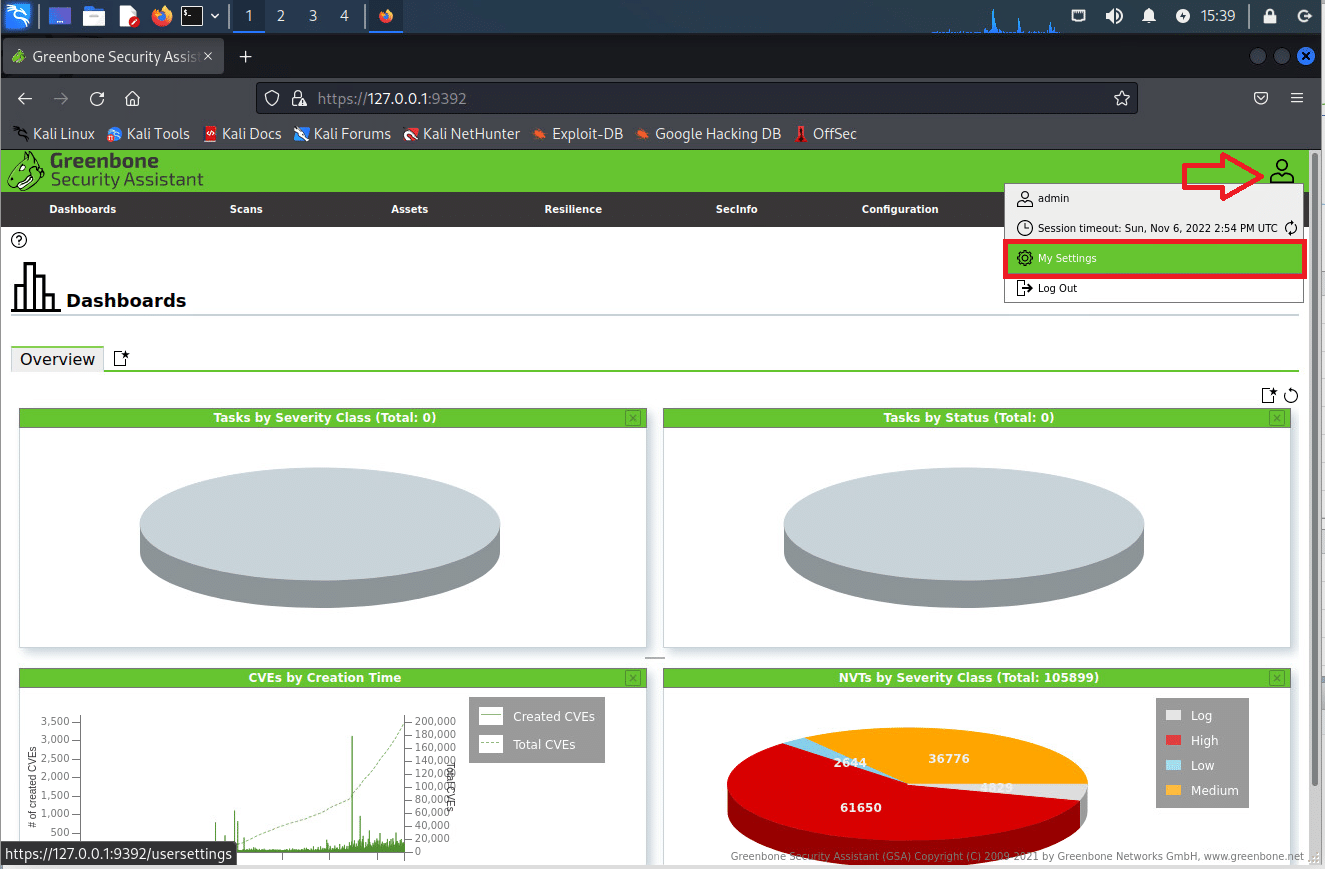The width and height of the screenshot is (1325, 869).
Task: Open the notifications bell in the tray
Action: tap(1149, 16)
